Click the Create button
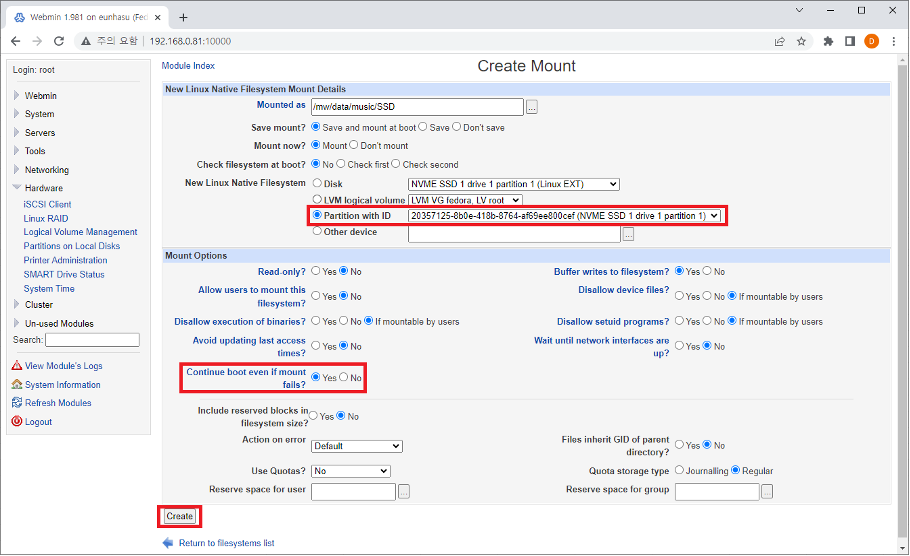910x556 pixels. 180,517
